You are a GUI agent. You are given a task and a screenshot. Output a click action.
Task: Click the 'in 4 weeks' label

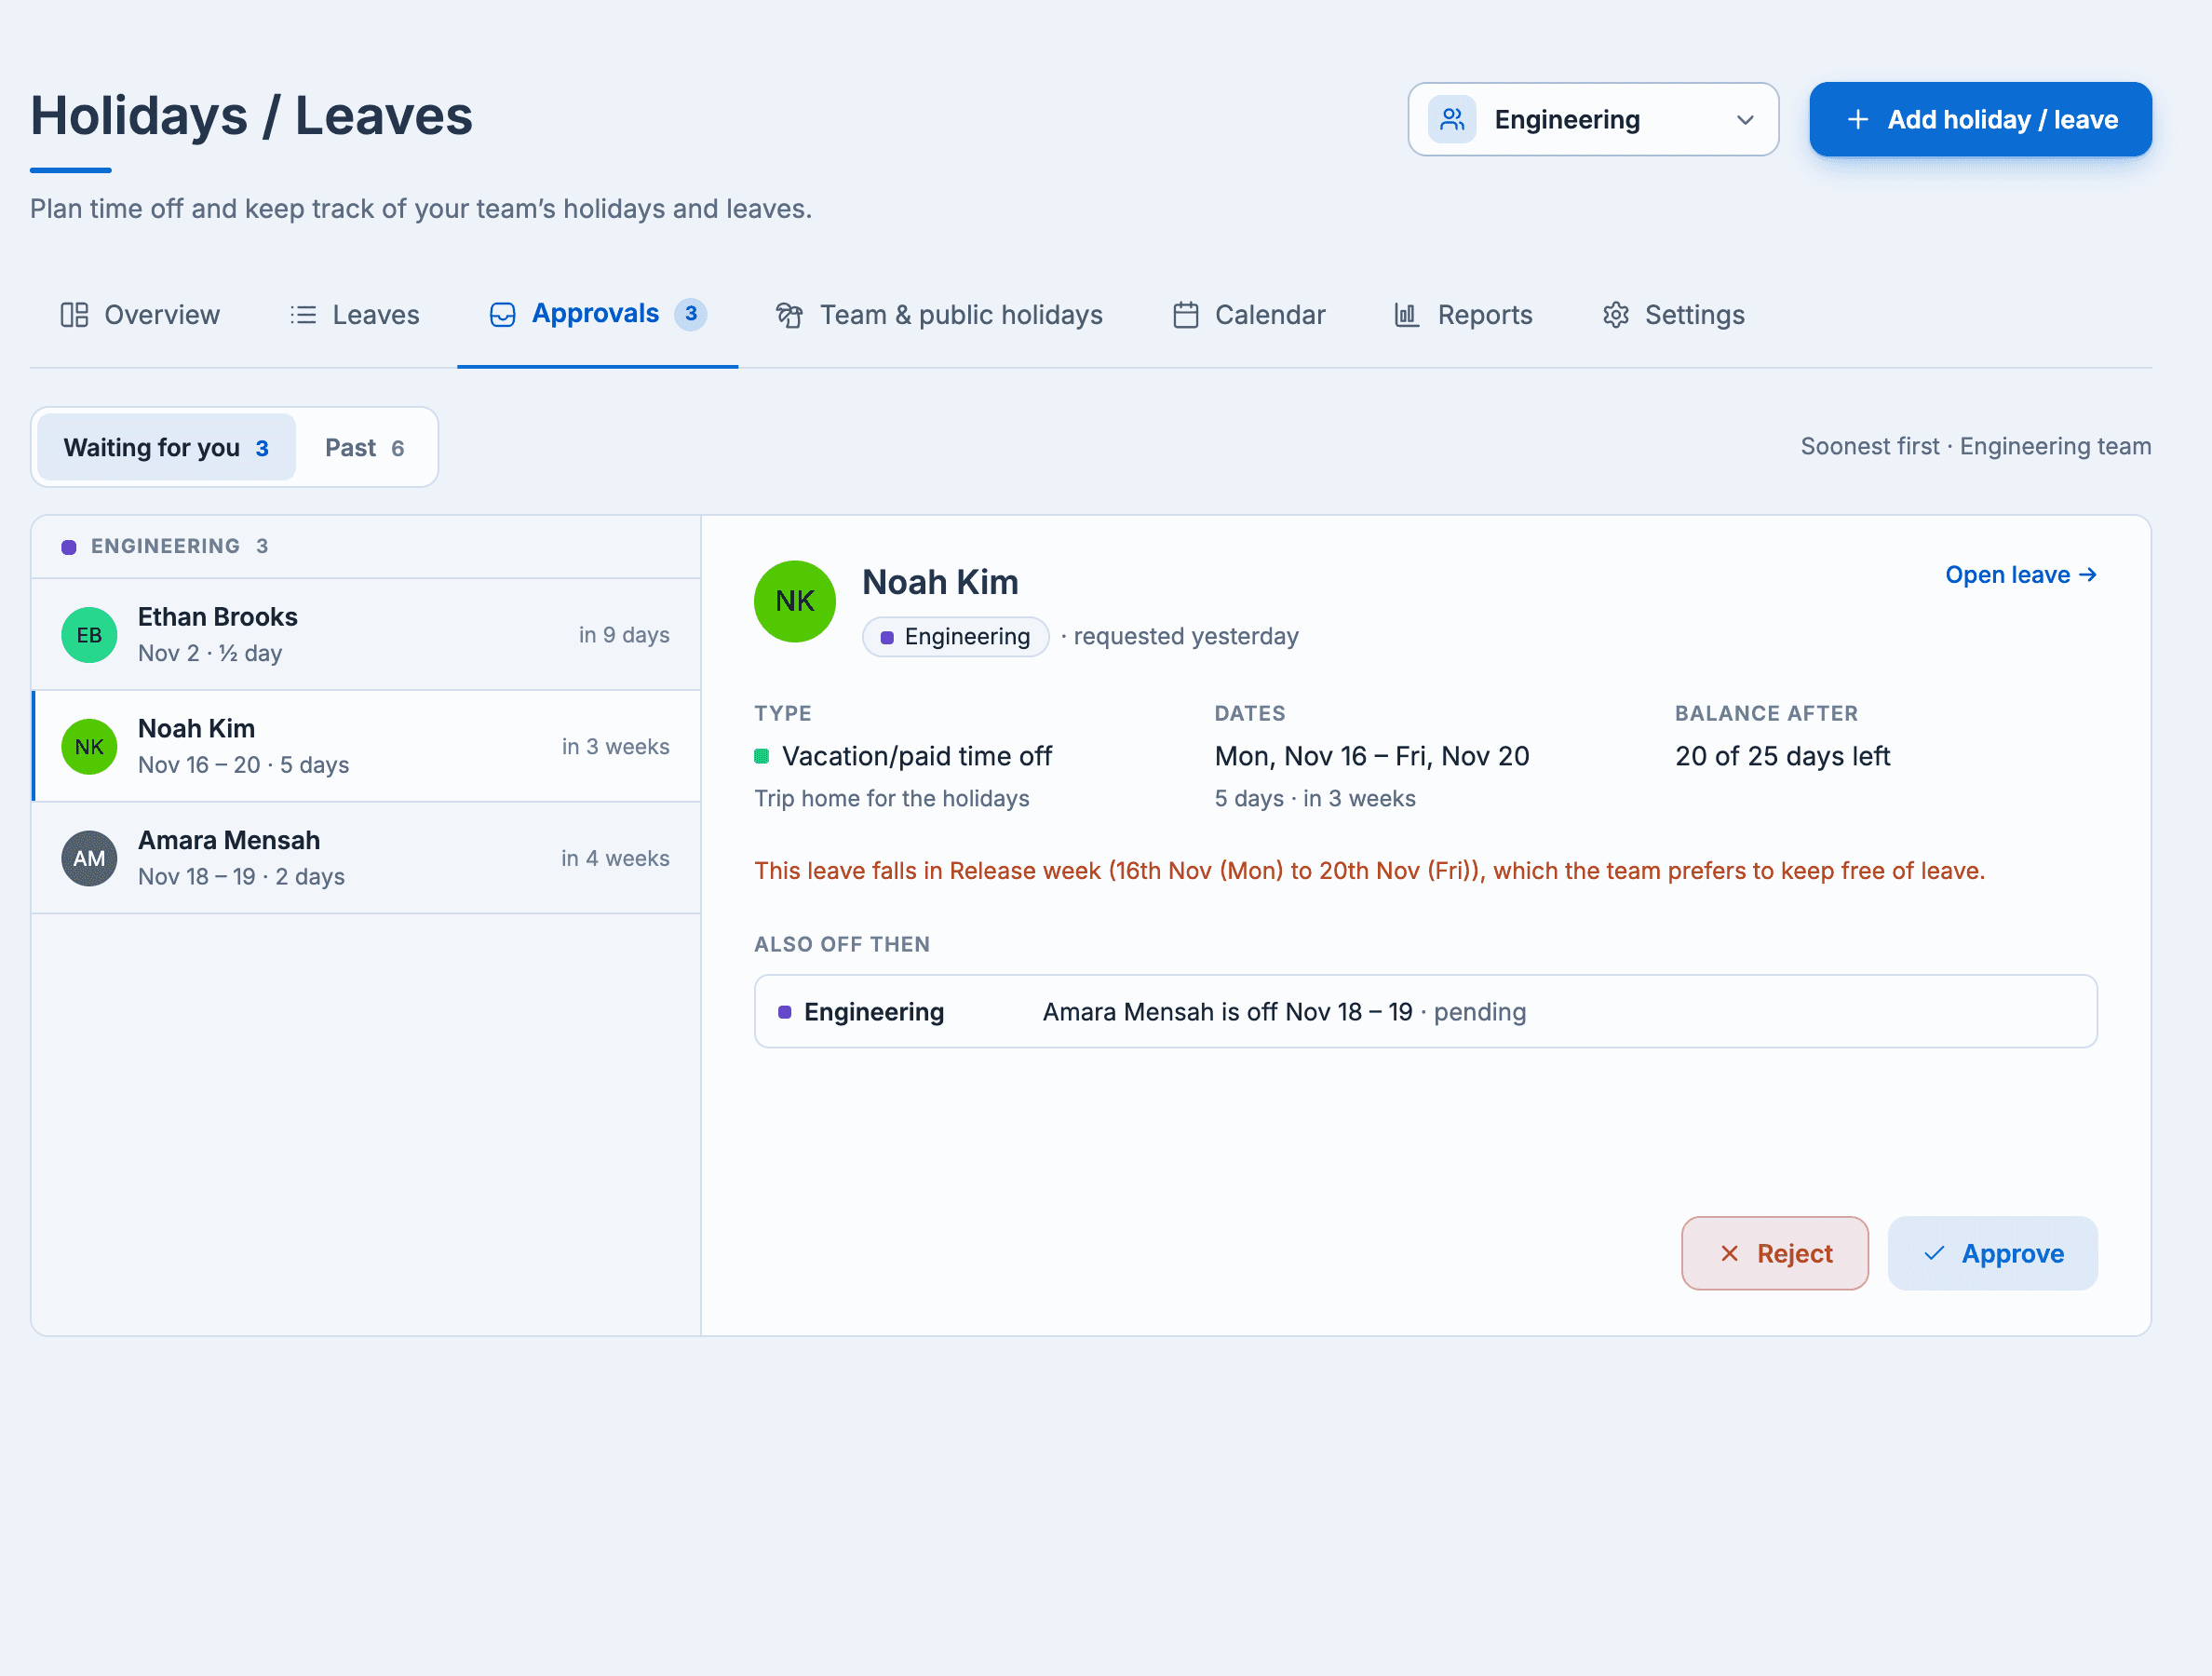[x=615, y=858]
